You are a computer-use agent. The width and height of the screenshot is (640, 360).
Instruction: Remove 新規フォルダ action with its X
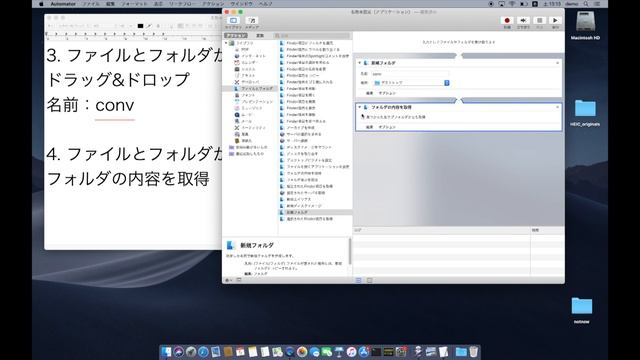pyautogui.click(x=558, y=63)
